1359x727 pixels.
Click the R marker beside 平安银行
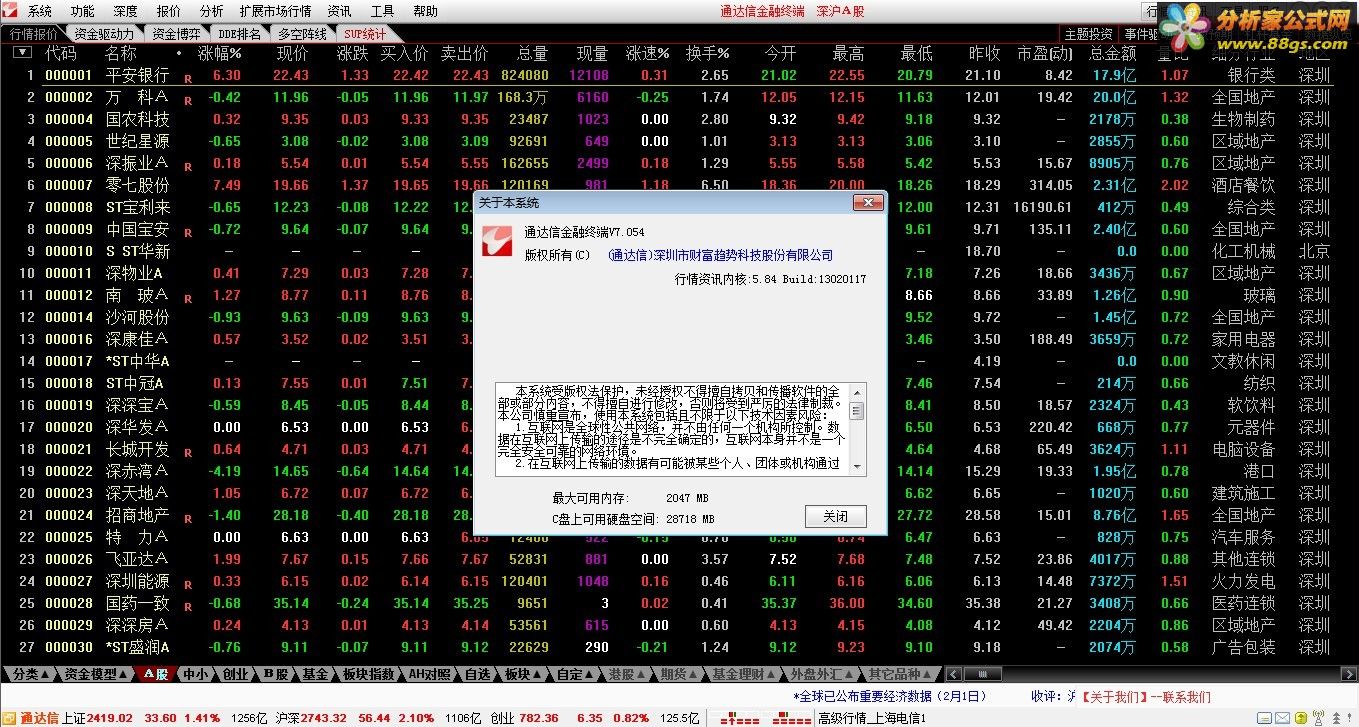pos(187,78)
